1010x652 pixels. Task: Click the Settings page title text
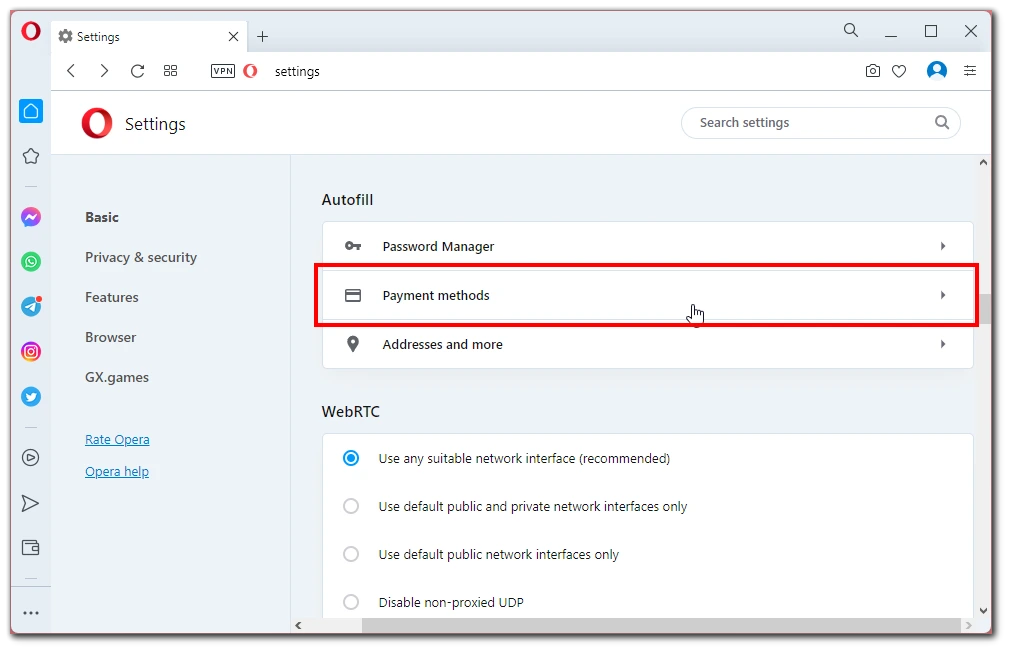coord(155,124)
